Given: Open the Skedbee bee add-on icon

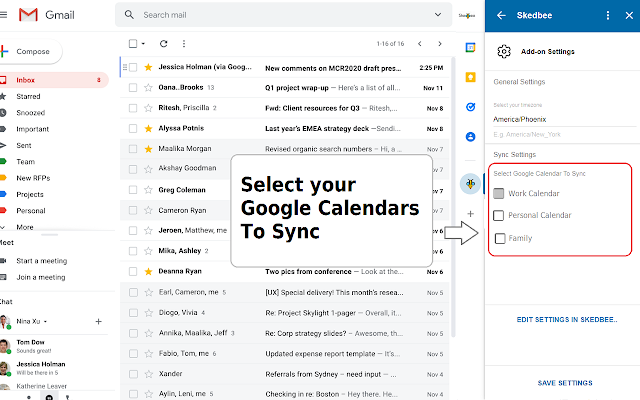Looking at the screenshot, I should click(x=470, y=184).
